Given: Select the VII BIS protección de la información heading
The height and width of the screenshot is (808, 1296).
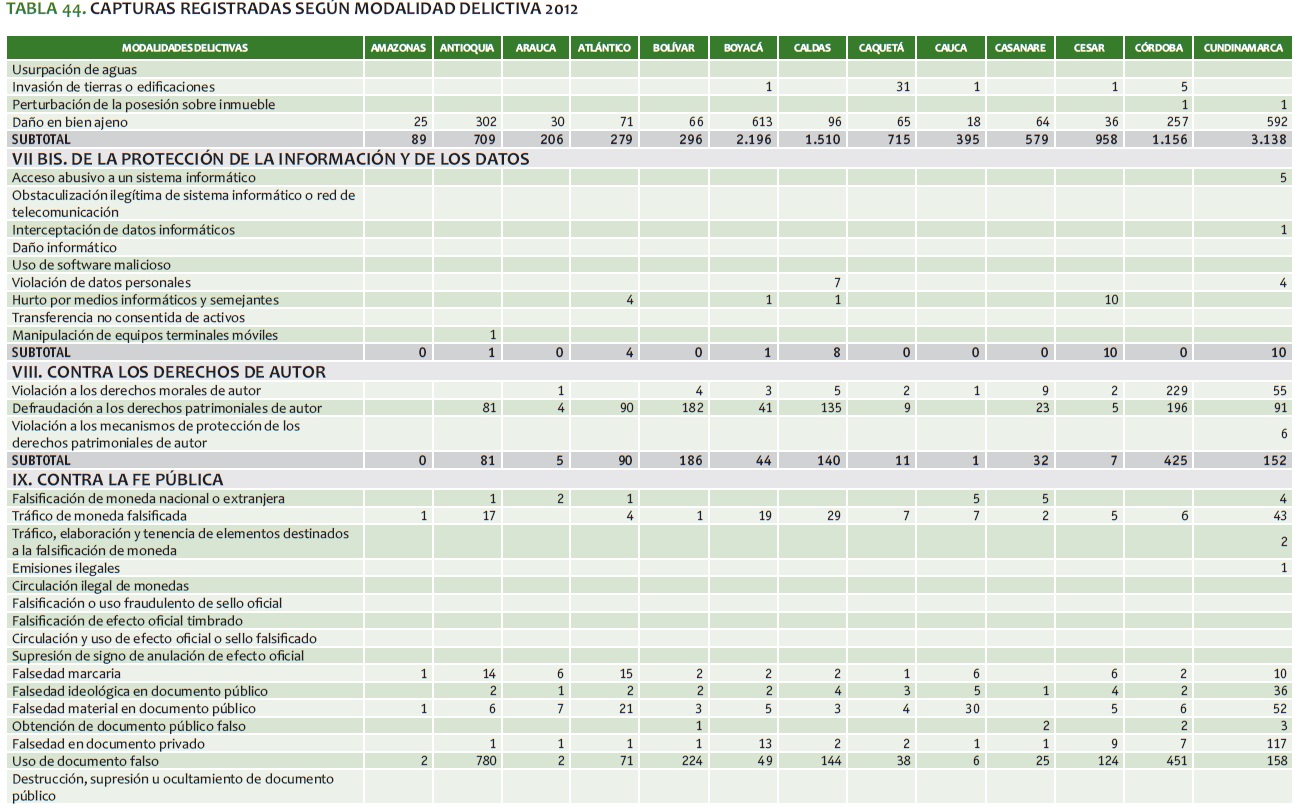Looking at the screenshot, I should click(x=270, y=158).
